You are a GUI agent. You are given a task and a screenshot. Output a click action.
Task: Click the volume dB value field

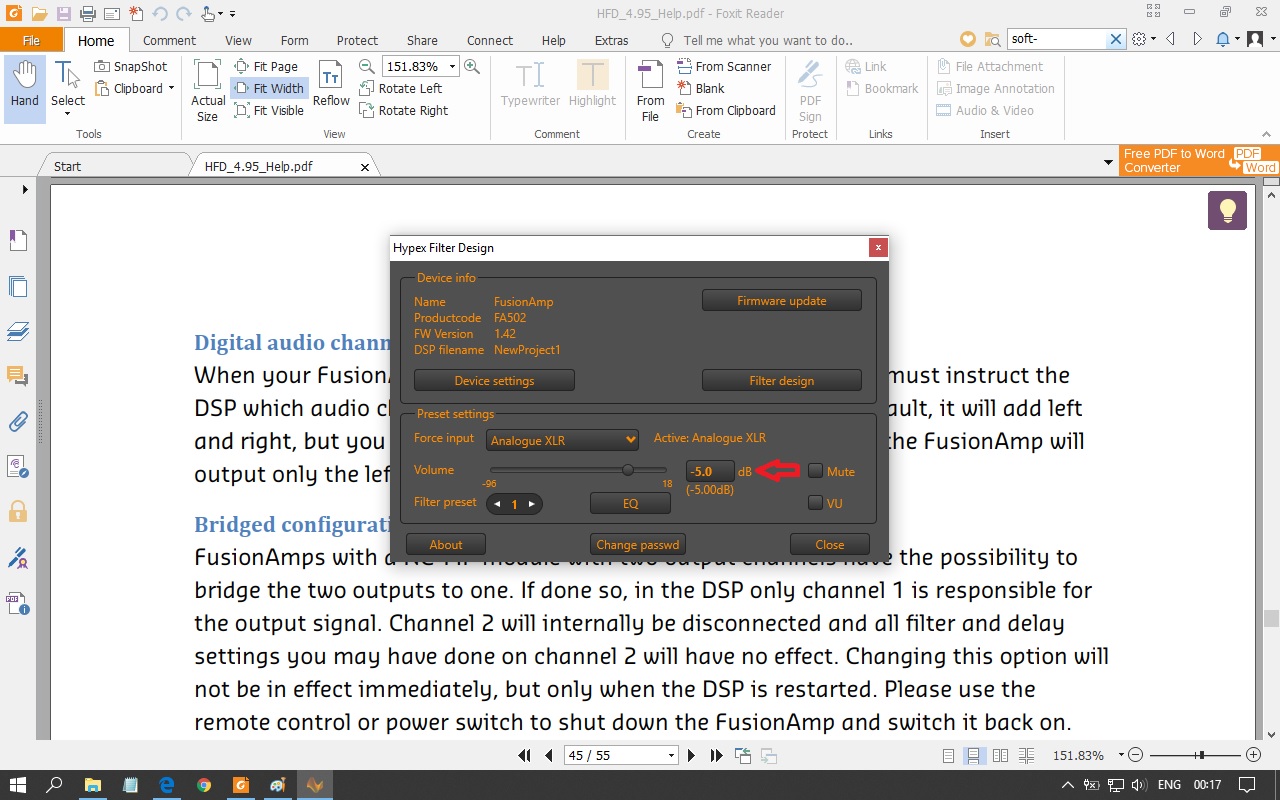coord(709,471)
